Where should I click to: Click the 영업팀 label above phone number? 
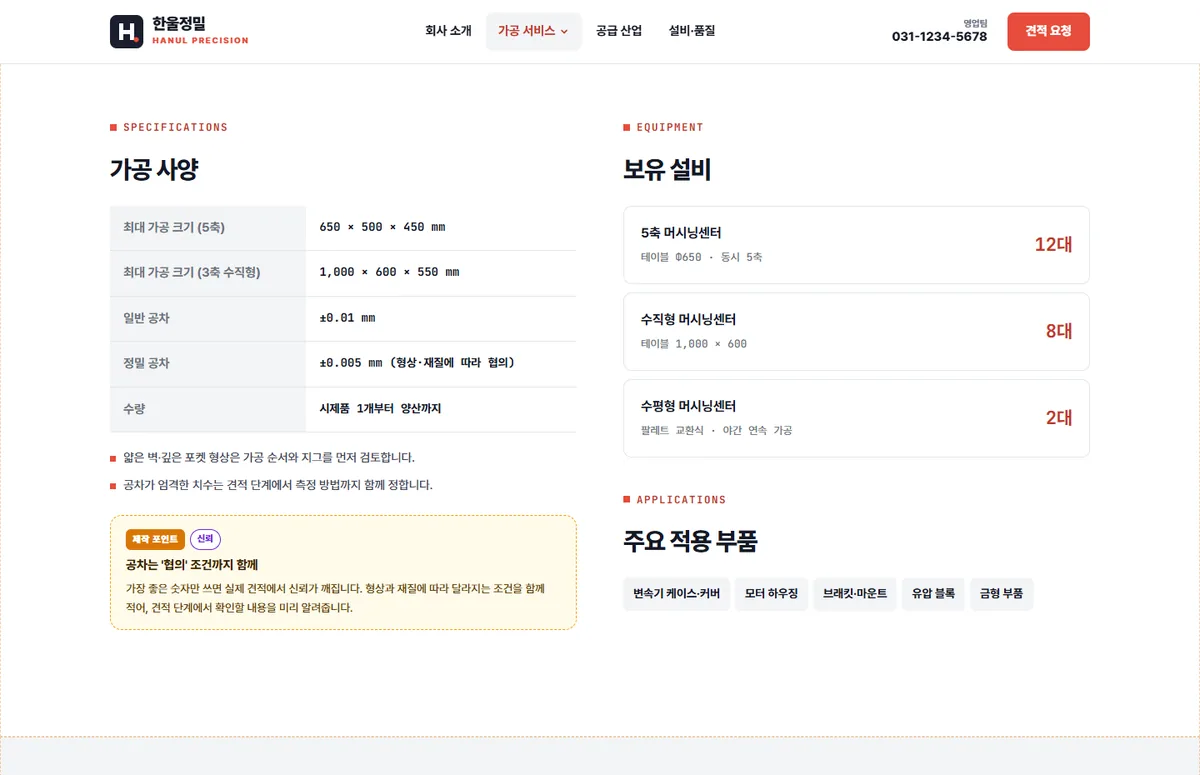click(x=975, y=22)
